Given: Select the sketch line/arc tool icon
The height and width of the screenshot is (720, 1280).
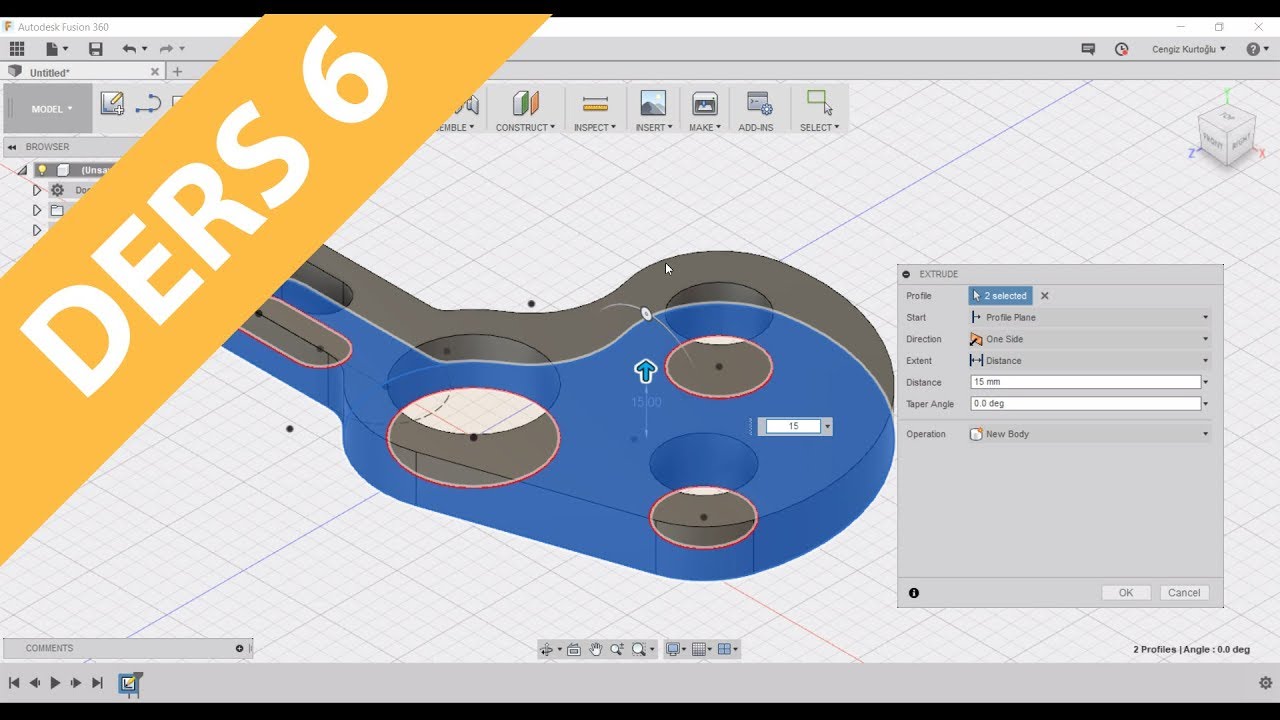Looking at the screenshot, I should pos(148,103).
